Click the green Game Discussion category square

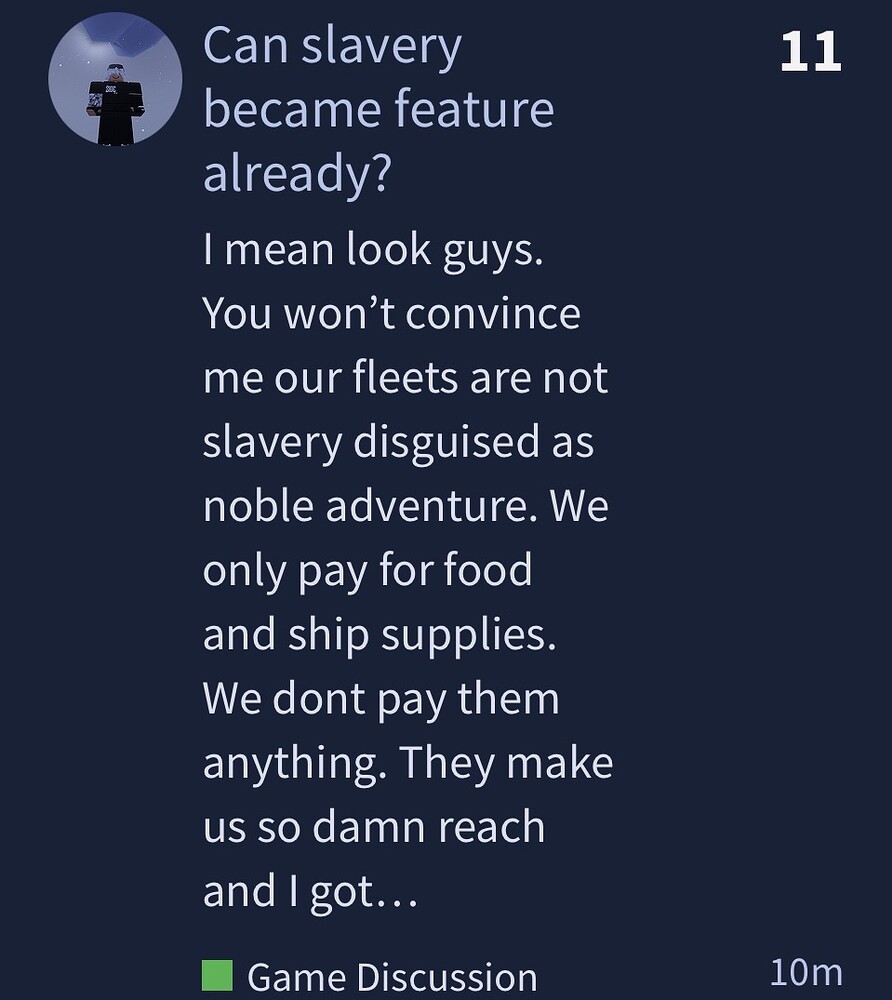coord(217,975)
